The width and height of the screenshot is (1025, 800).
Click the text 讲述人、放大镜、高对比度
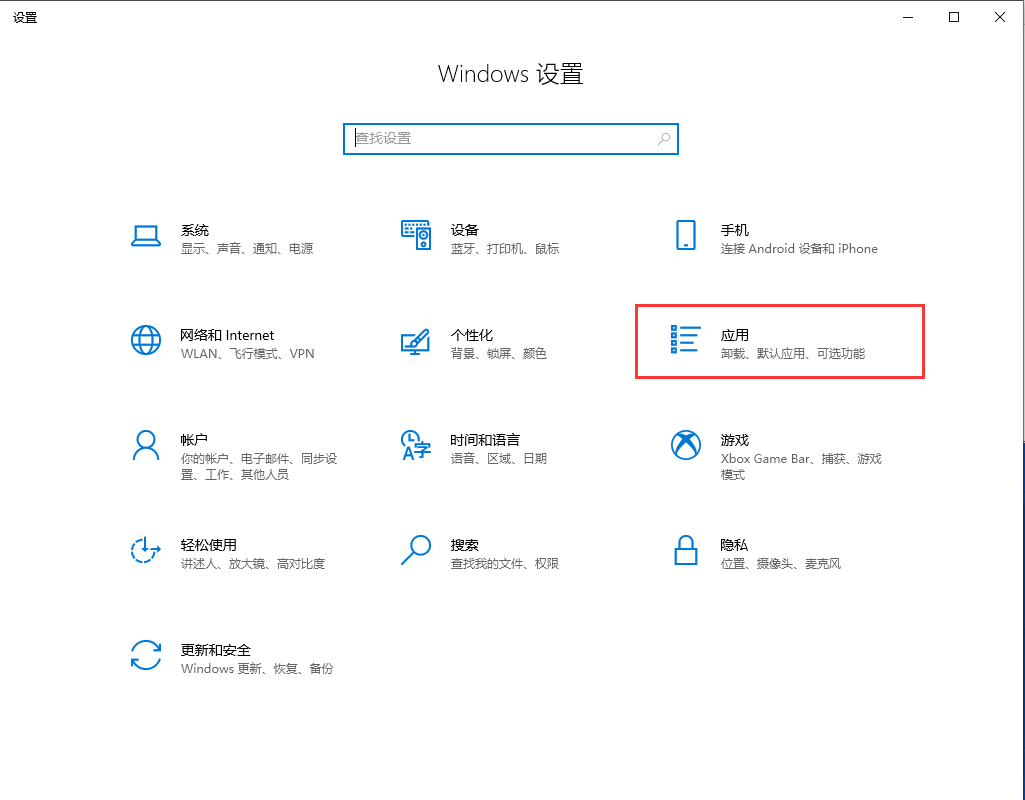pyautogui.click(x=253, y=563)
